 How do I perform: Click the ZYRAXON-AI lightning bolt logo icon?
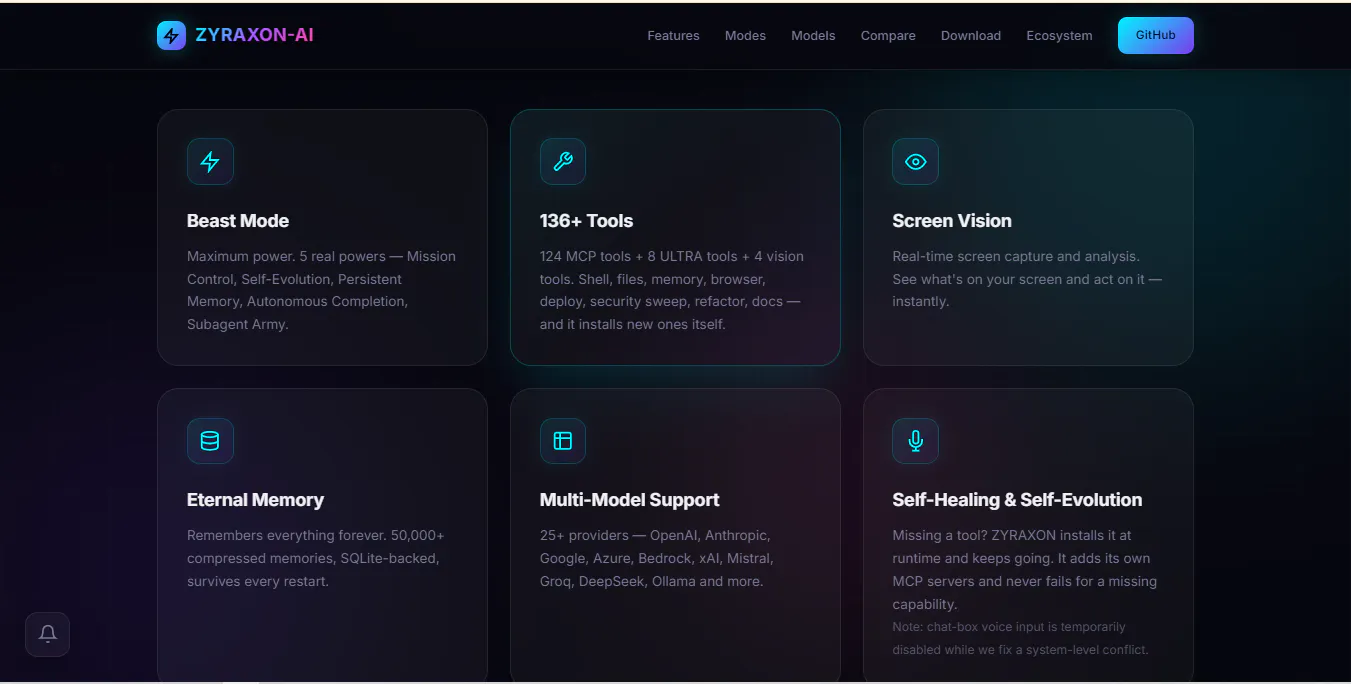point(171,36)
